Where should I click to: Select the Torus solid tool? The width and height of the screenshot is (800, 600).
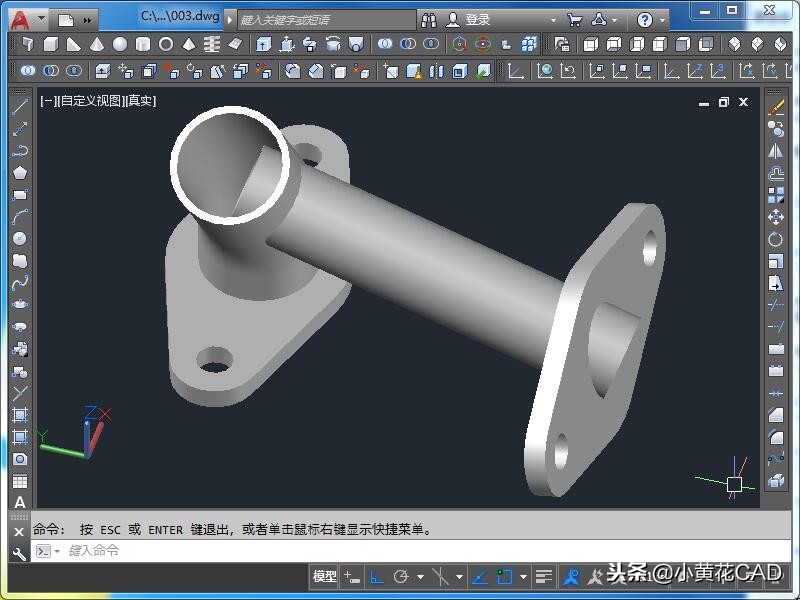point(166,44)
